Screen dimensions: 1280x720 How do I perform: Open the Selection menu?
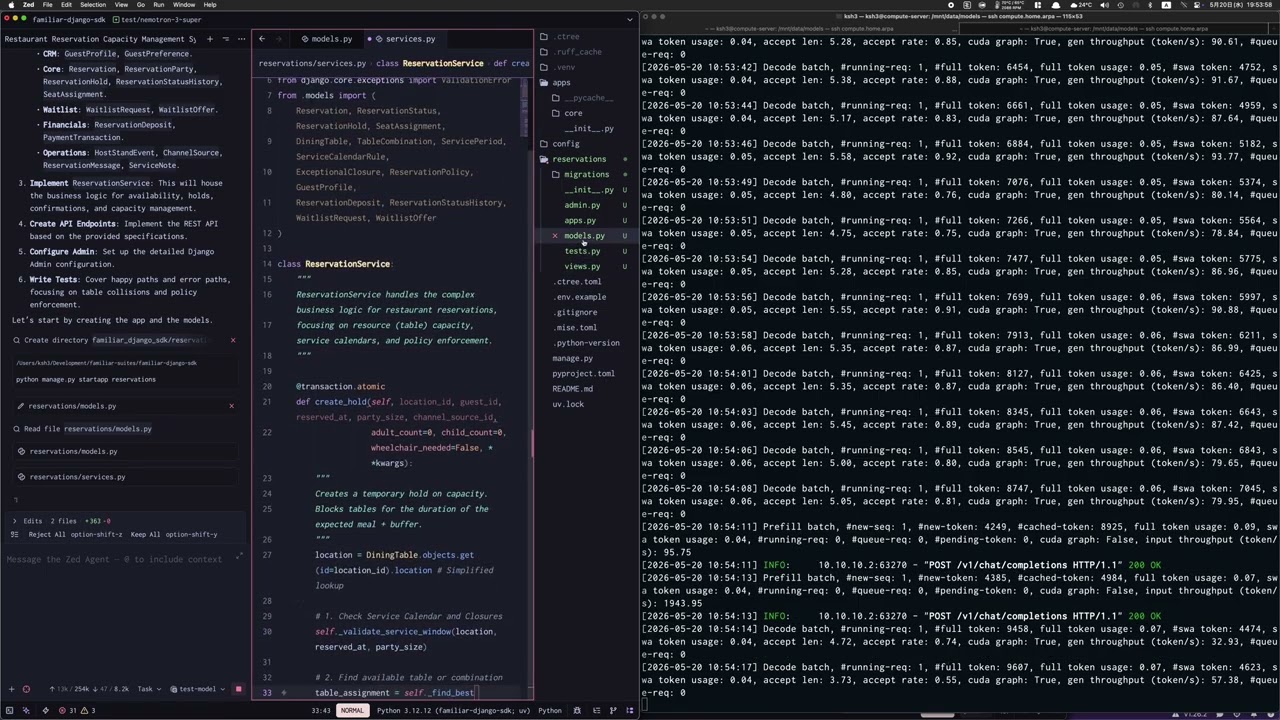(93, 5)
